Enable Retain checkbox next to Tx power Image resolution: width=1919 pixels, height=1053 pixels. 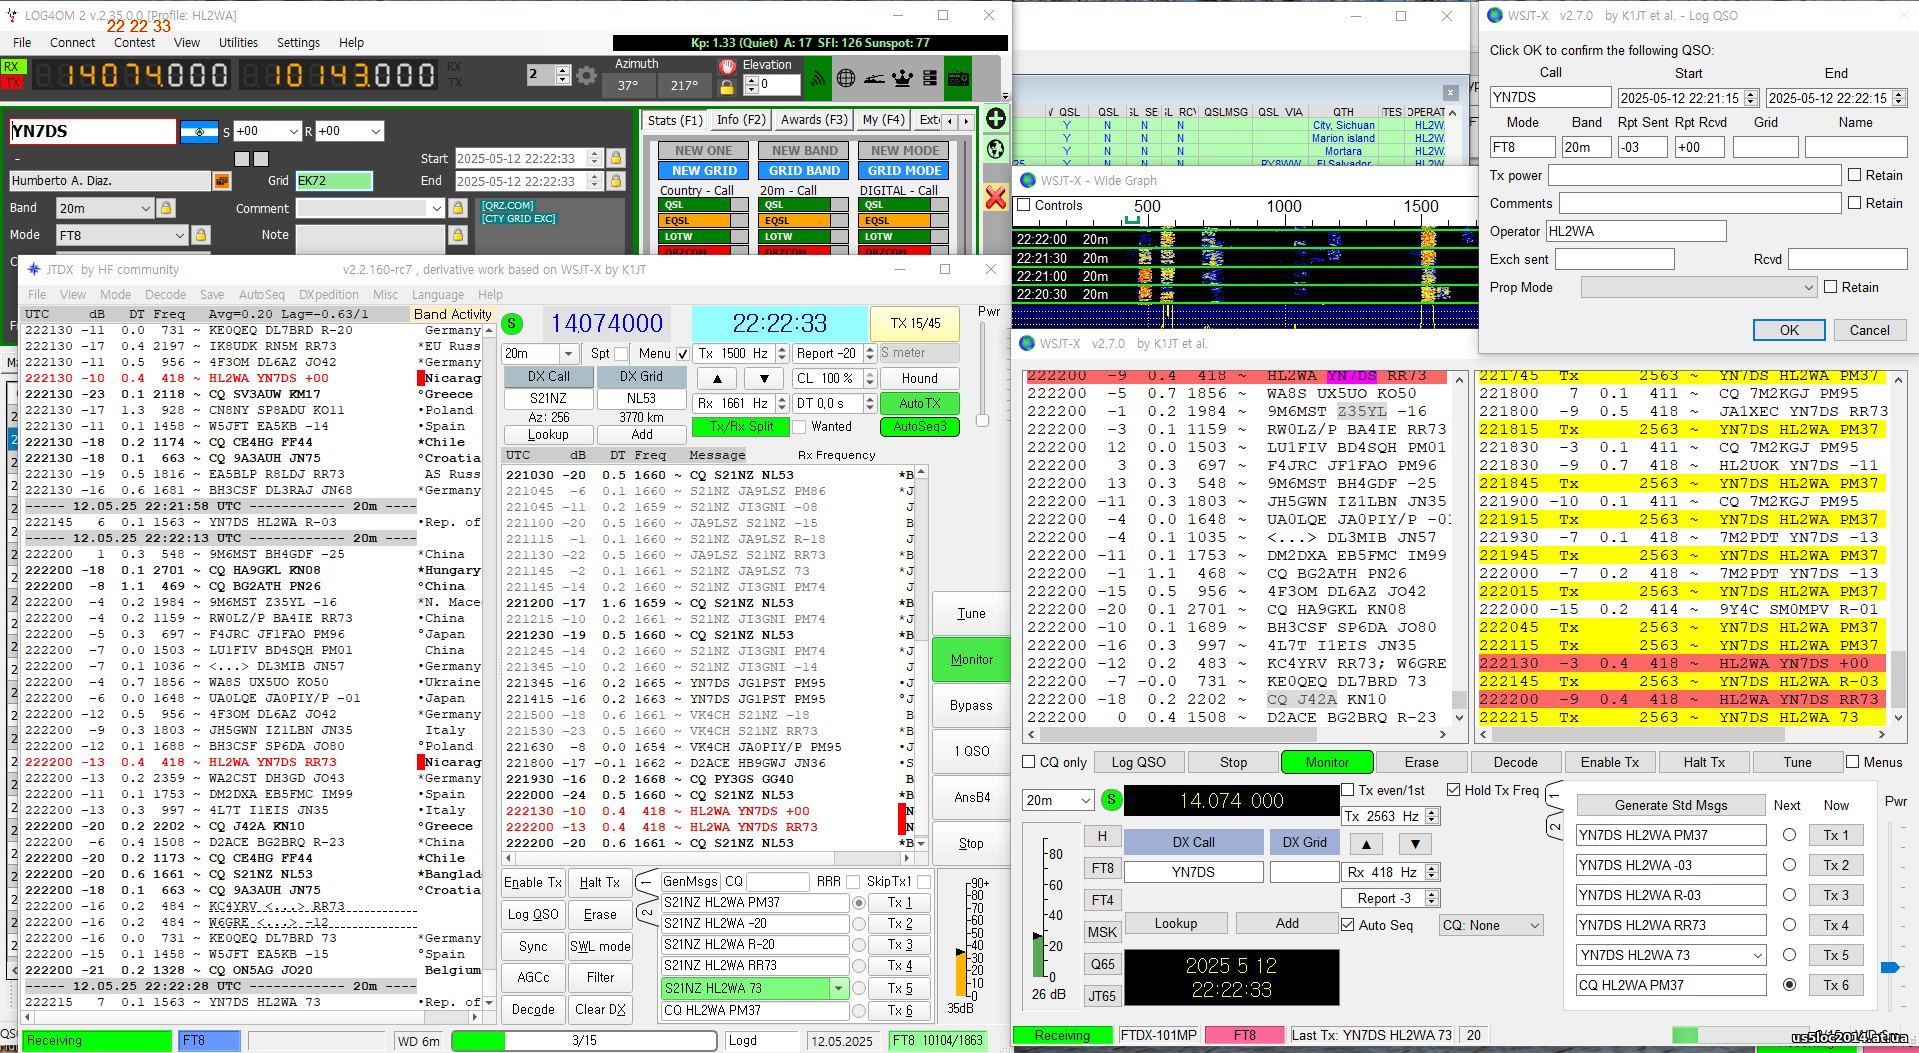(x=1855, y=175)
